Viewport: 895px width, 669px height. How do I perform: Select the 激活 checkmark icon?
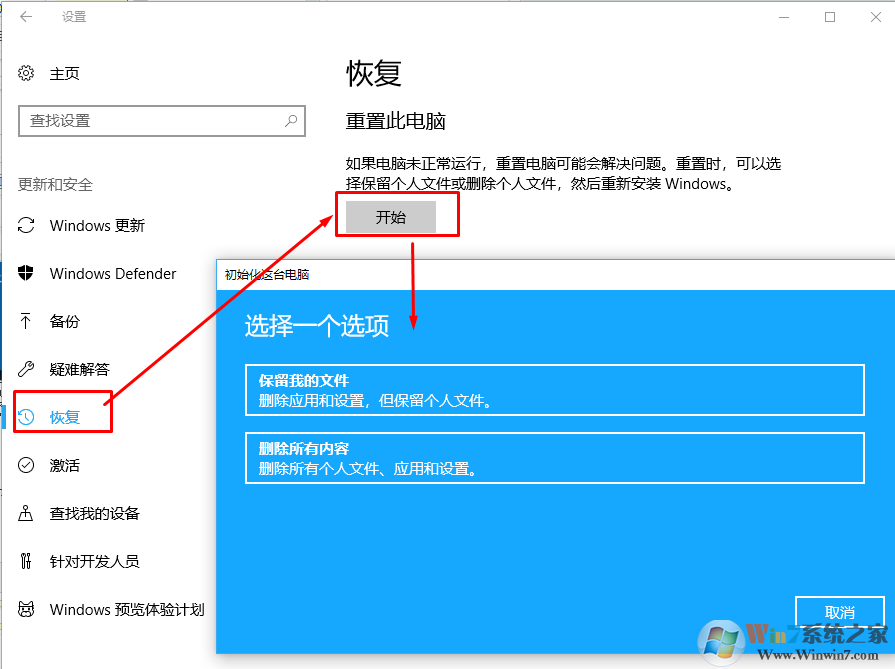point(25,465)
